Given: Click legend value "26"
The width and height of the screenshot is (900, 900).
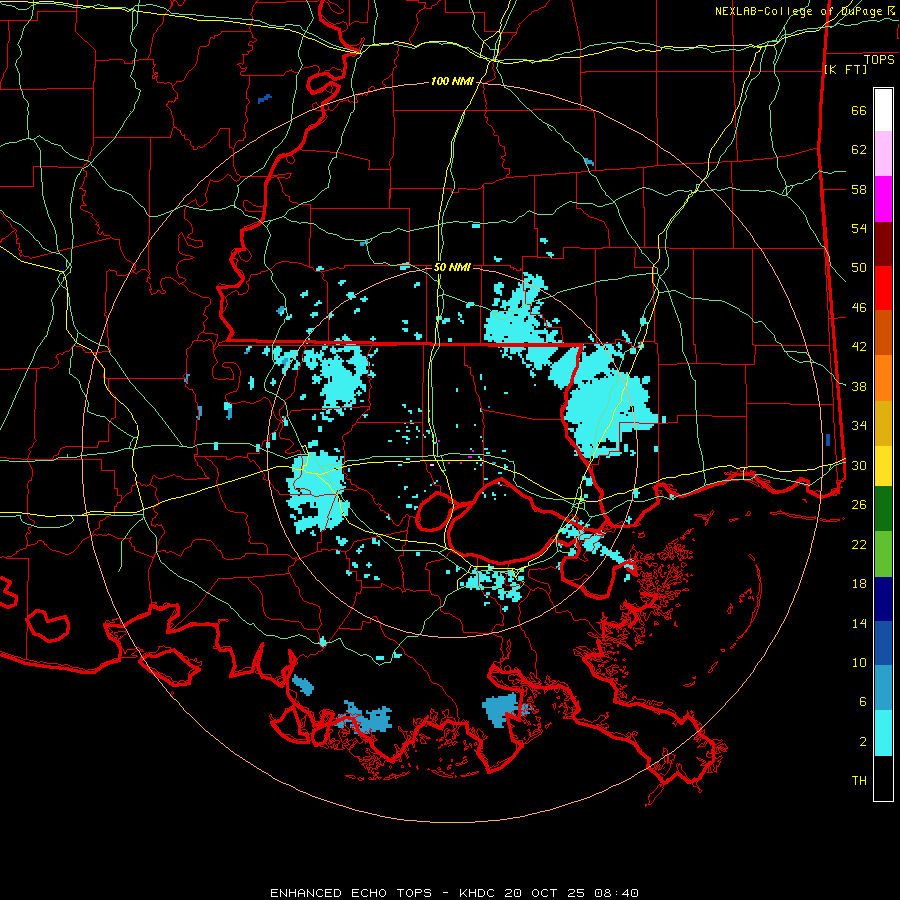Looking at the screenshot, I should [x=859, y=505].
